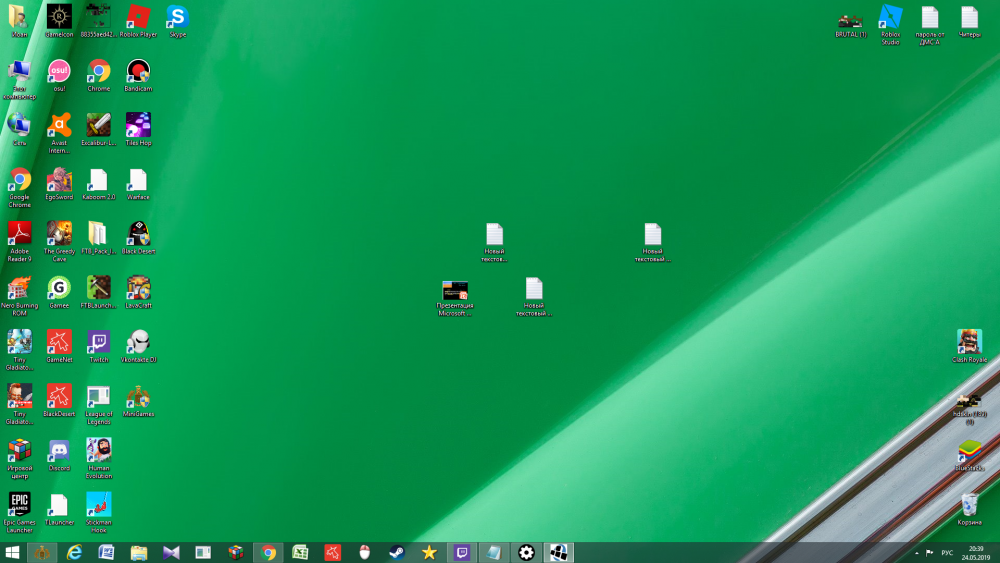
Task: Show hidden system tray icons
Action: tap(917, 552)
